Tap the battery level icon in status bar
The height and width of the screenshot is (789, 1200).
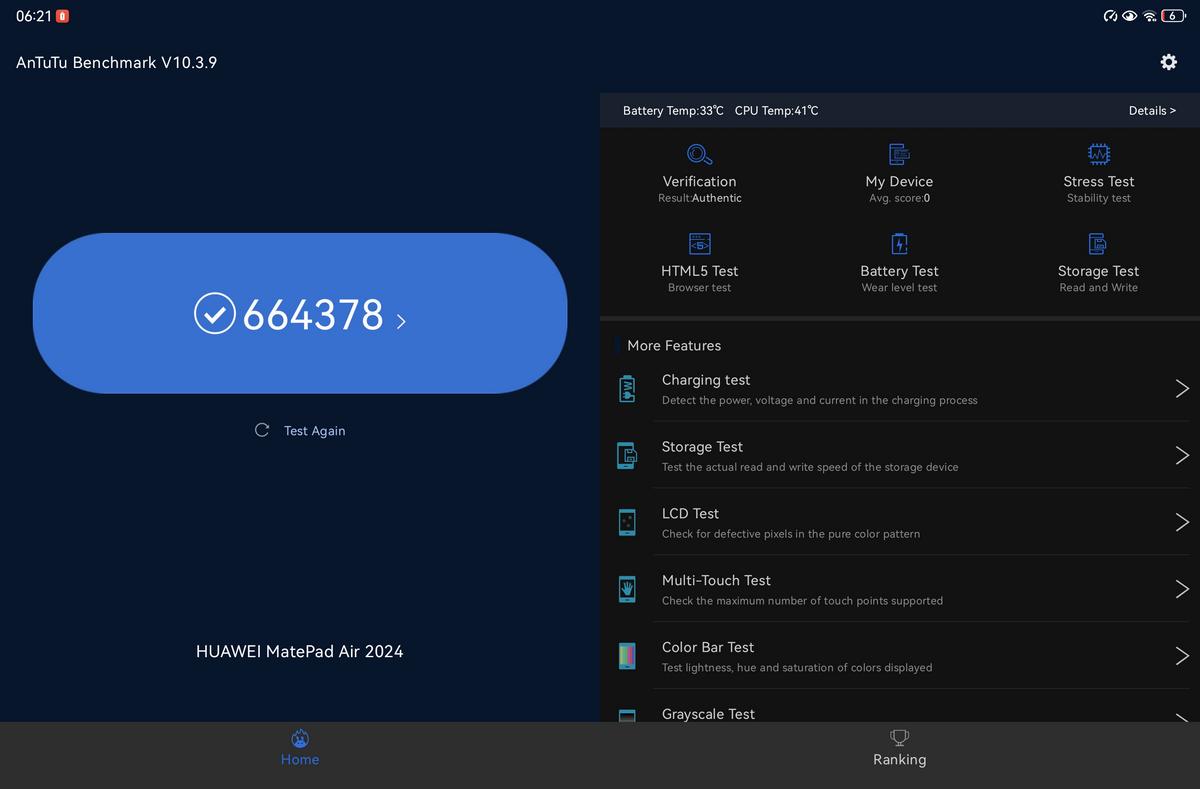click(1174, 16)
